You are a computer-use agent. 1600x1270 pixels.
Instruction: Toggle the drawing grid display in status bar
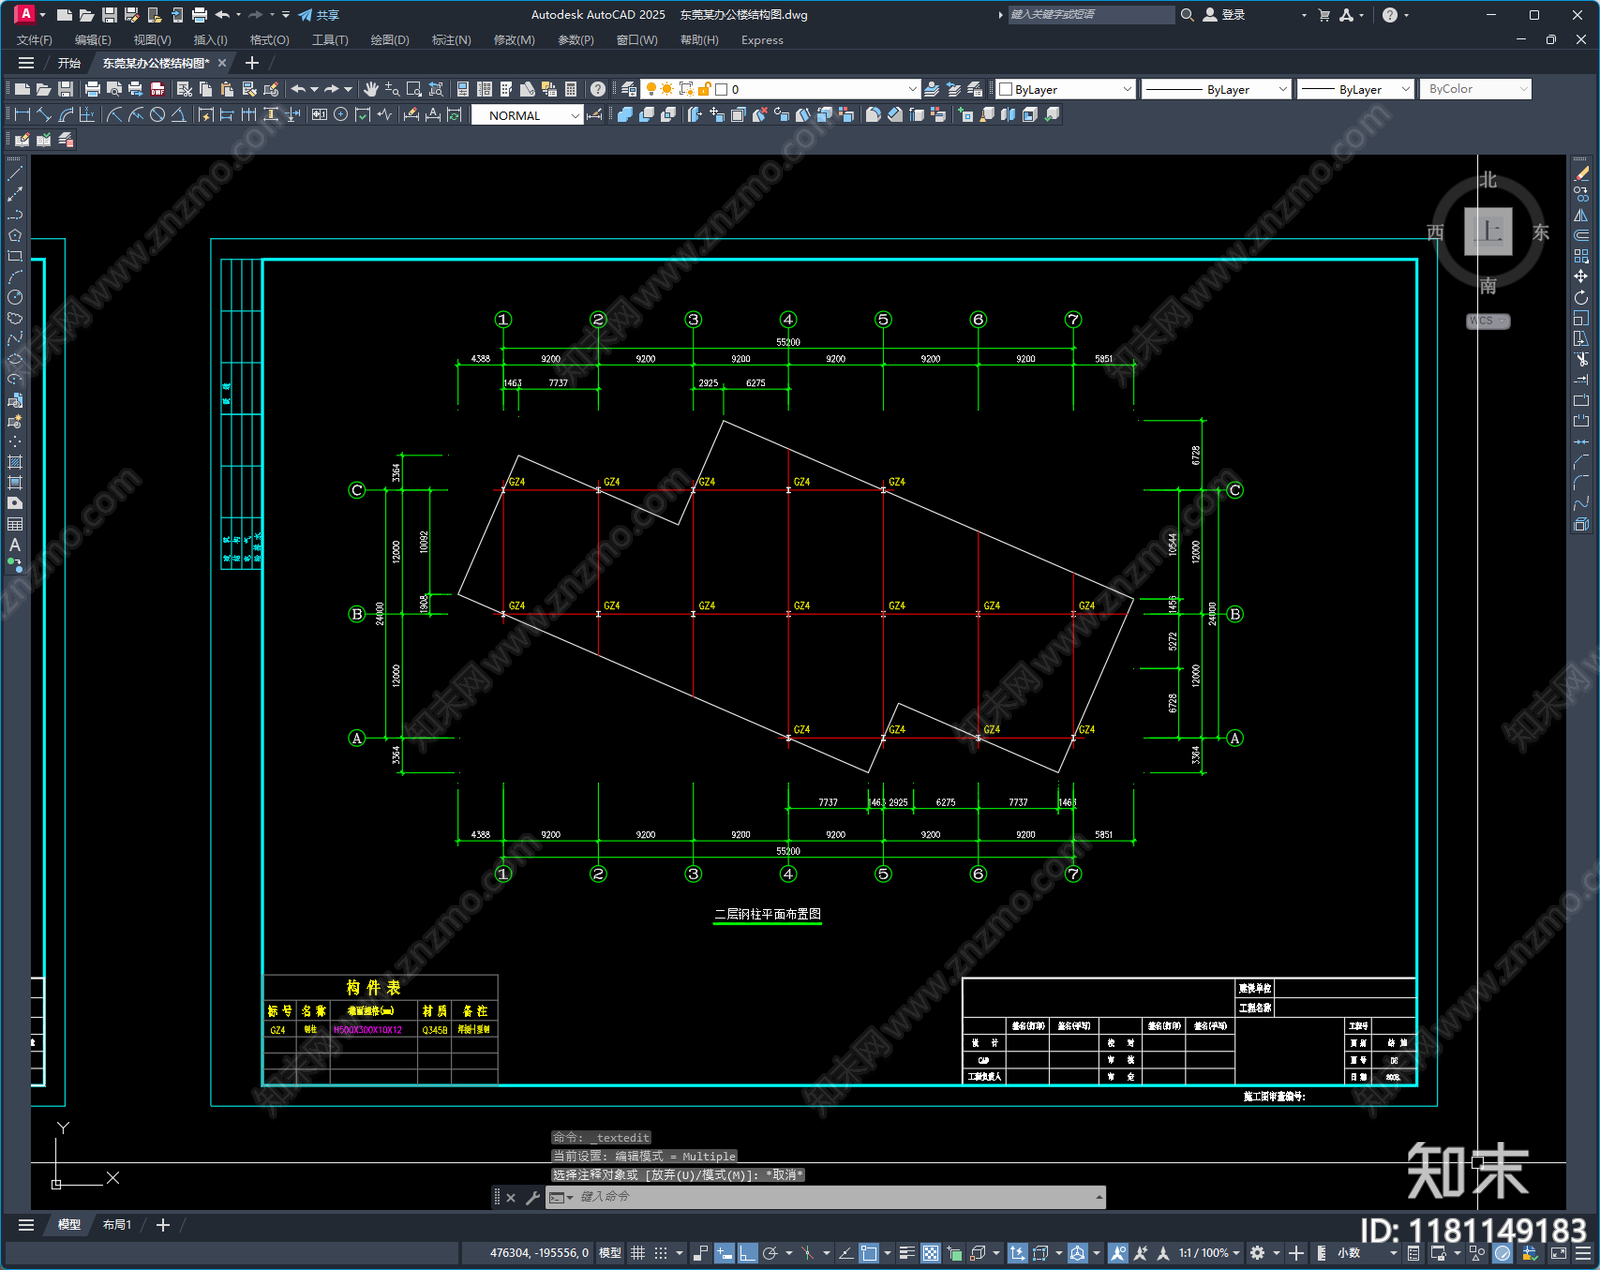[637, 1253]
